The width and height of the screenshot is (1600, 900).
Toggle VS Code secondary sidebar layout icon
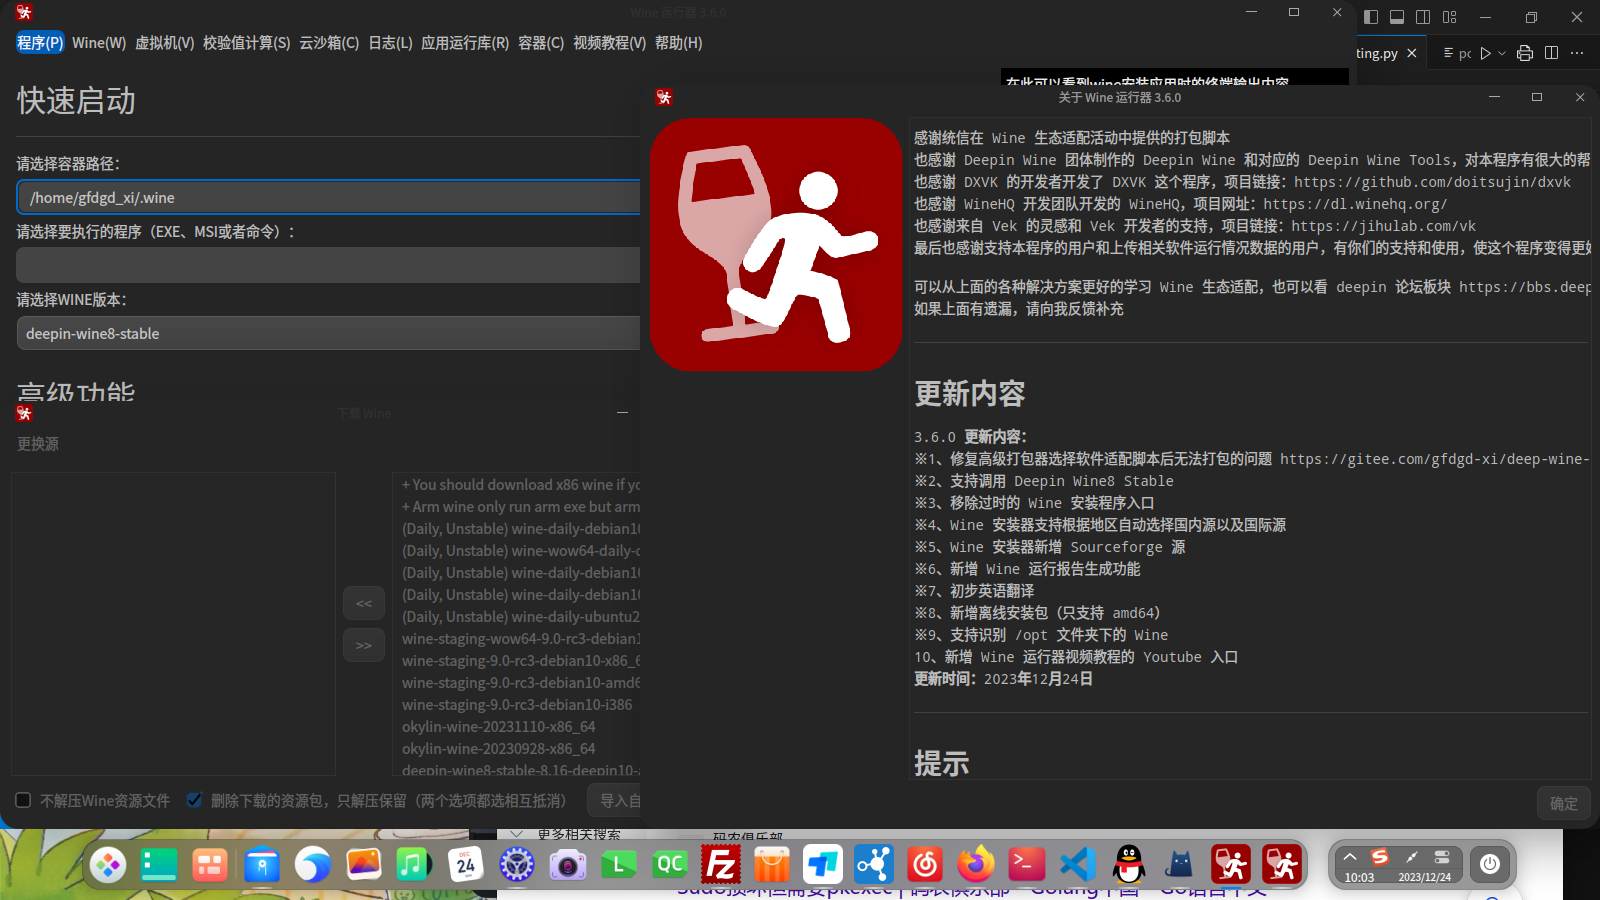point(1423,17)
